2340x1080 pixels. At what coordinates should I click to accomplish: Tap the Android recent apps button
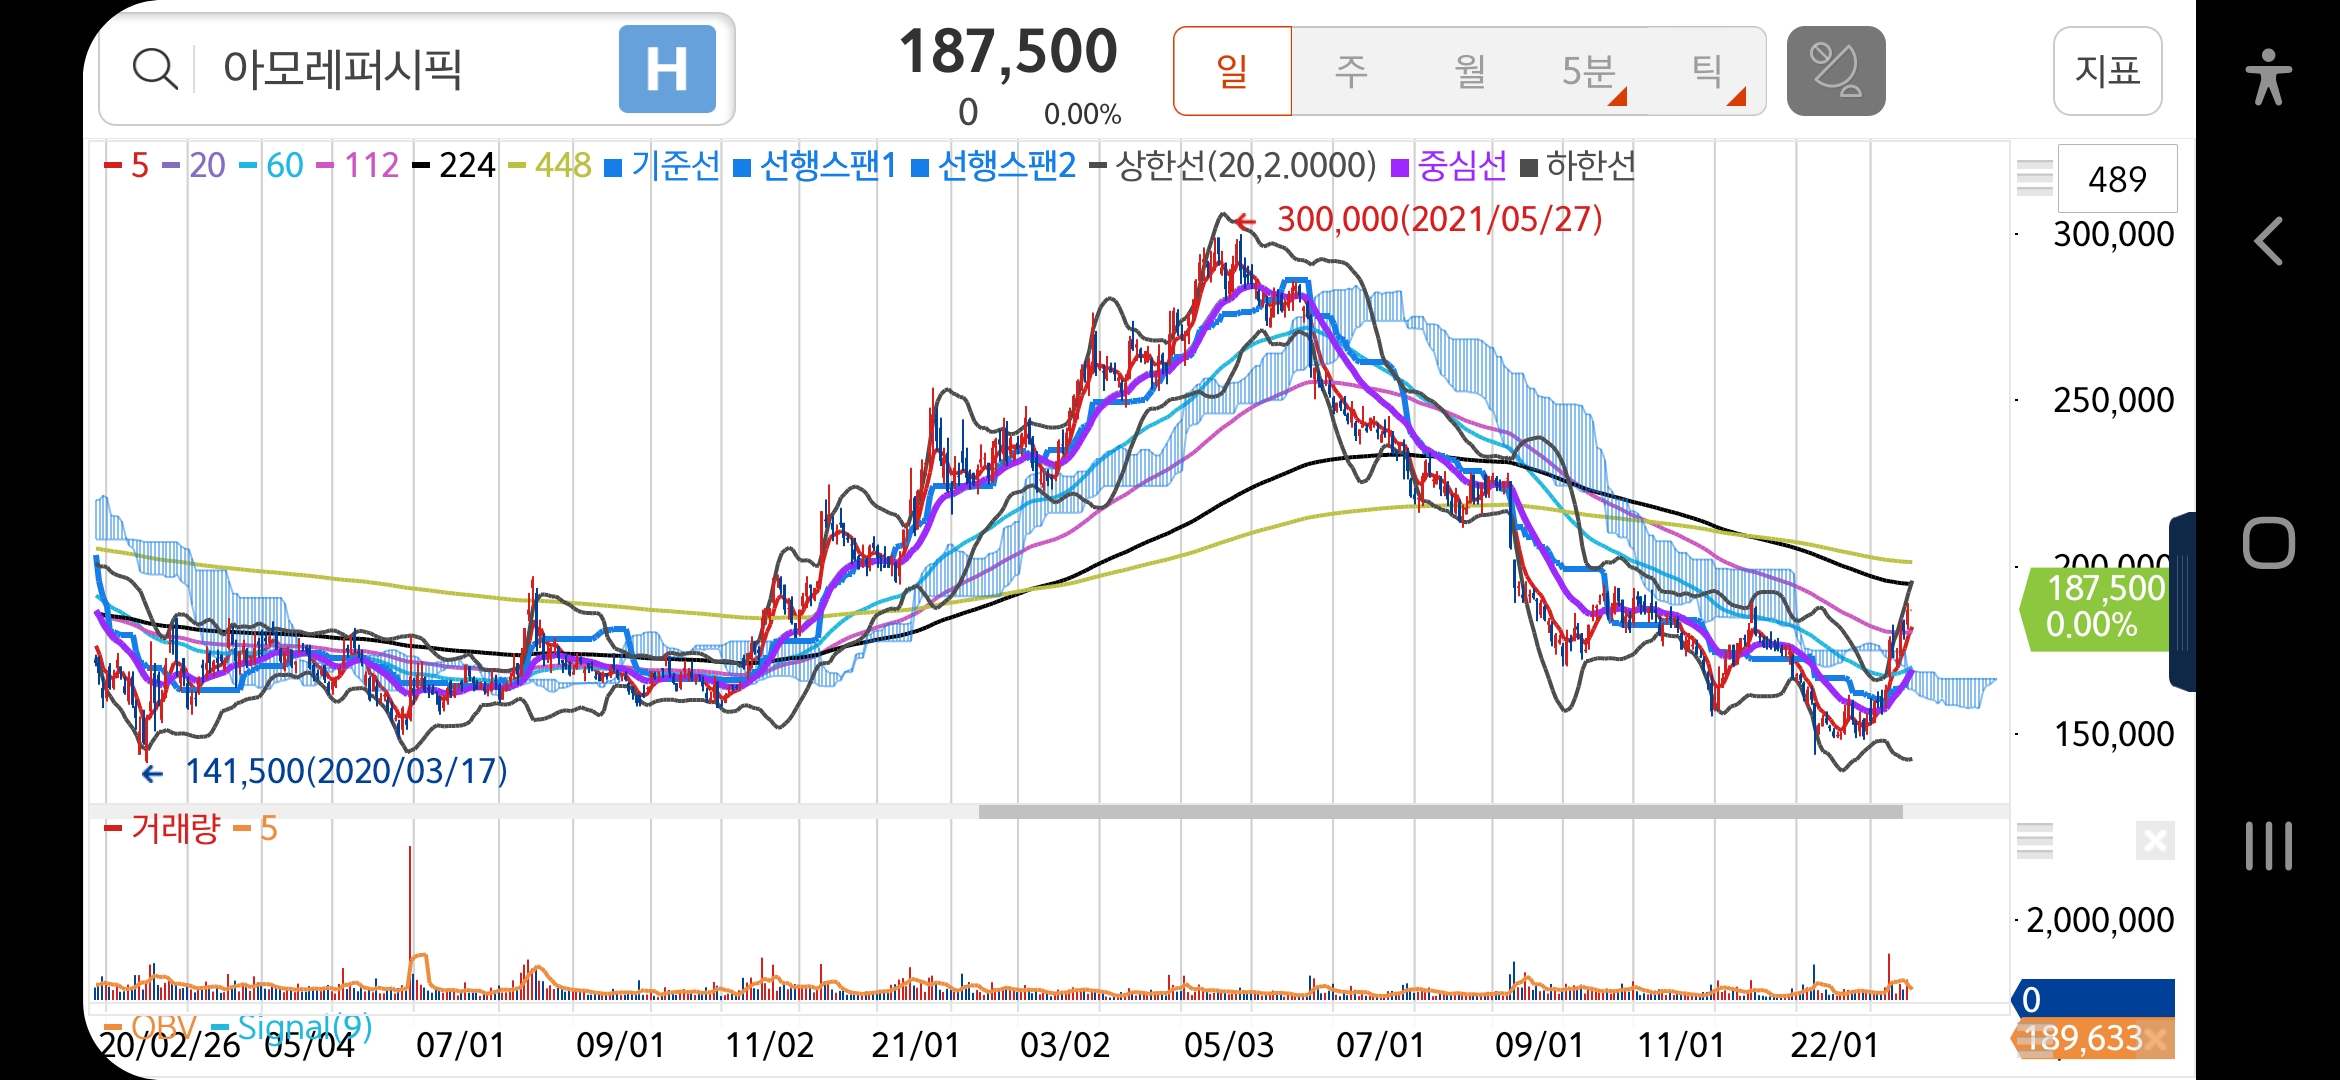tap(2268, 846)
